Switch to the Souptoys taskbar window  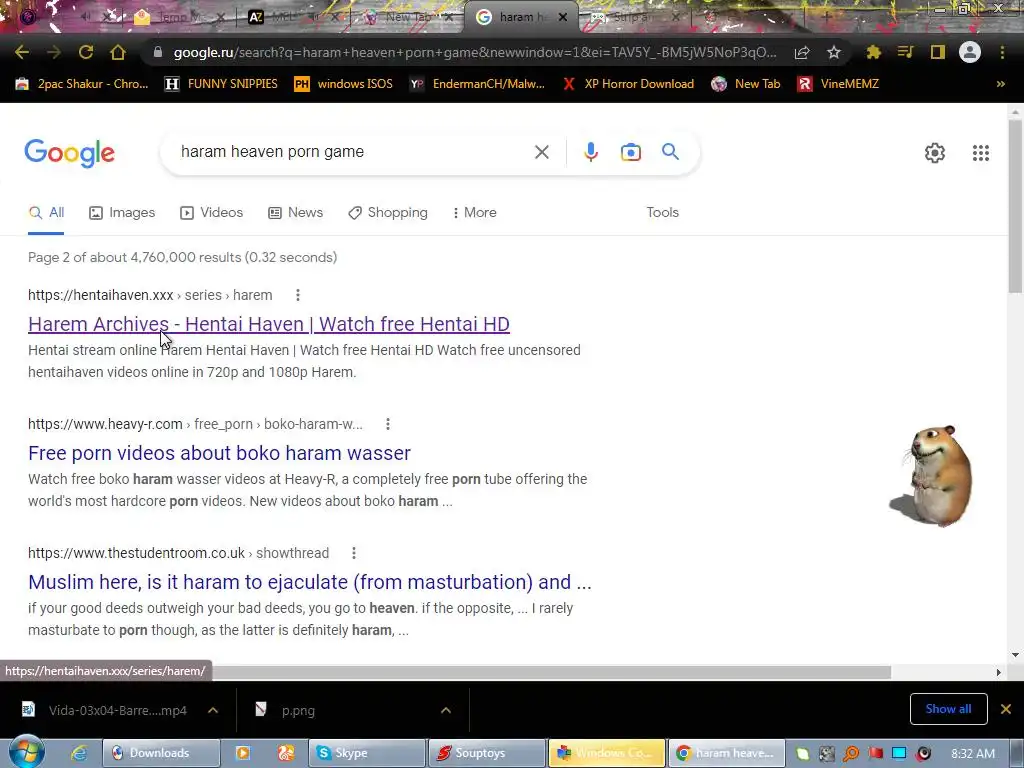pos(487,753)
